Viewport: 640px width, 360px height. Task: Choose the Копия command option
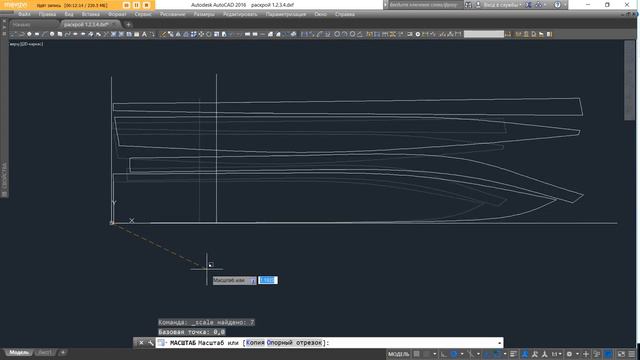point(255,343)
